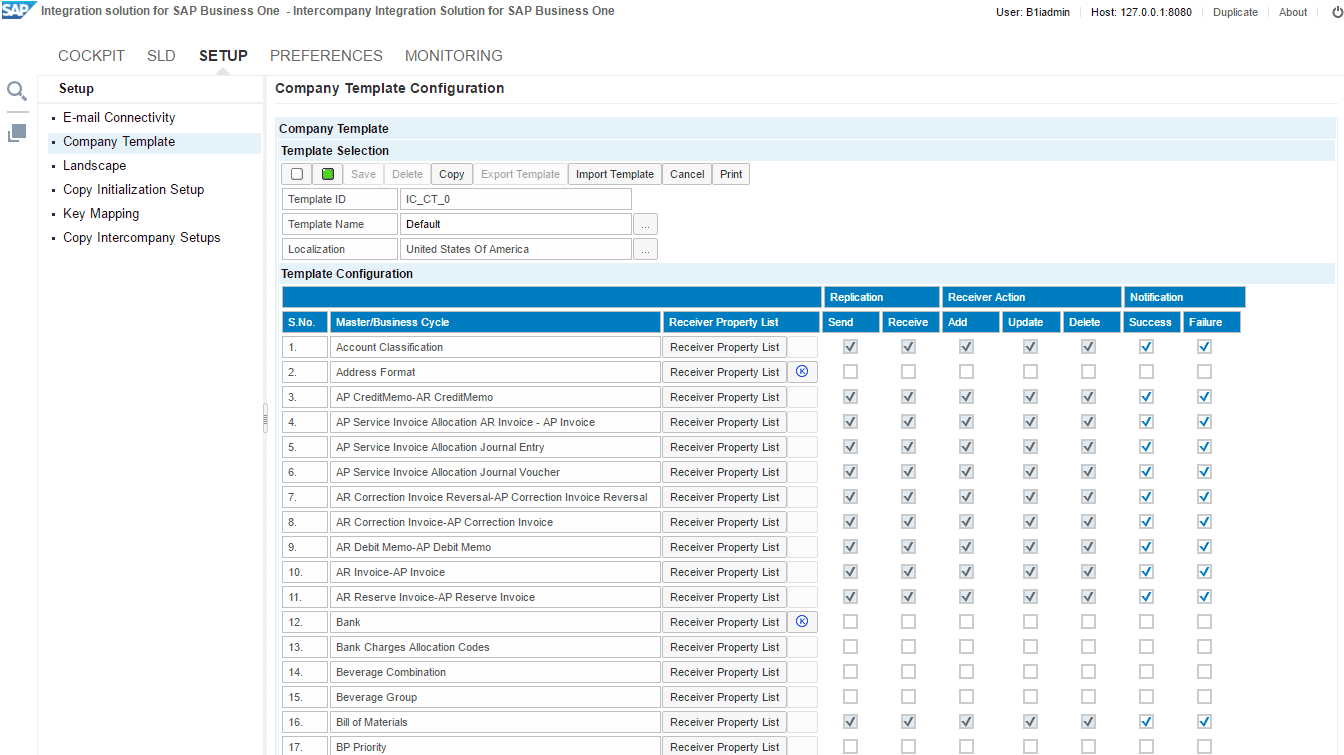The width and height of the screenshot is (1344, 755).
Task: Open the search magnifier in the left rail
Action: (x=17, y=92)
